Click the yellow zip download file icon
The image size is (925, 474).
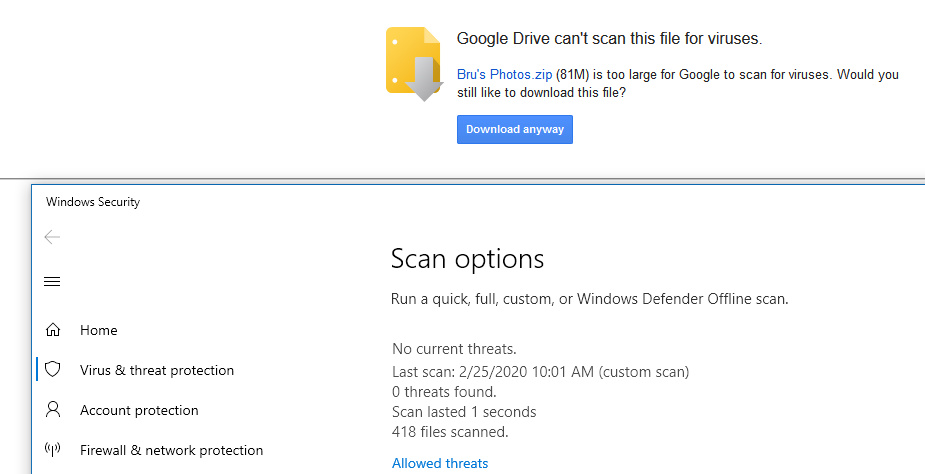(x=414, y=64)
